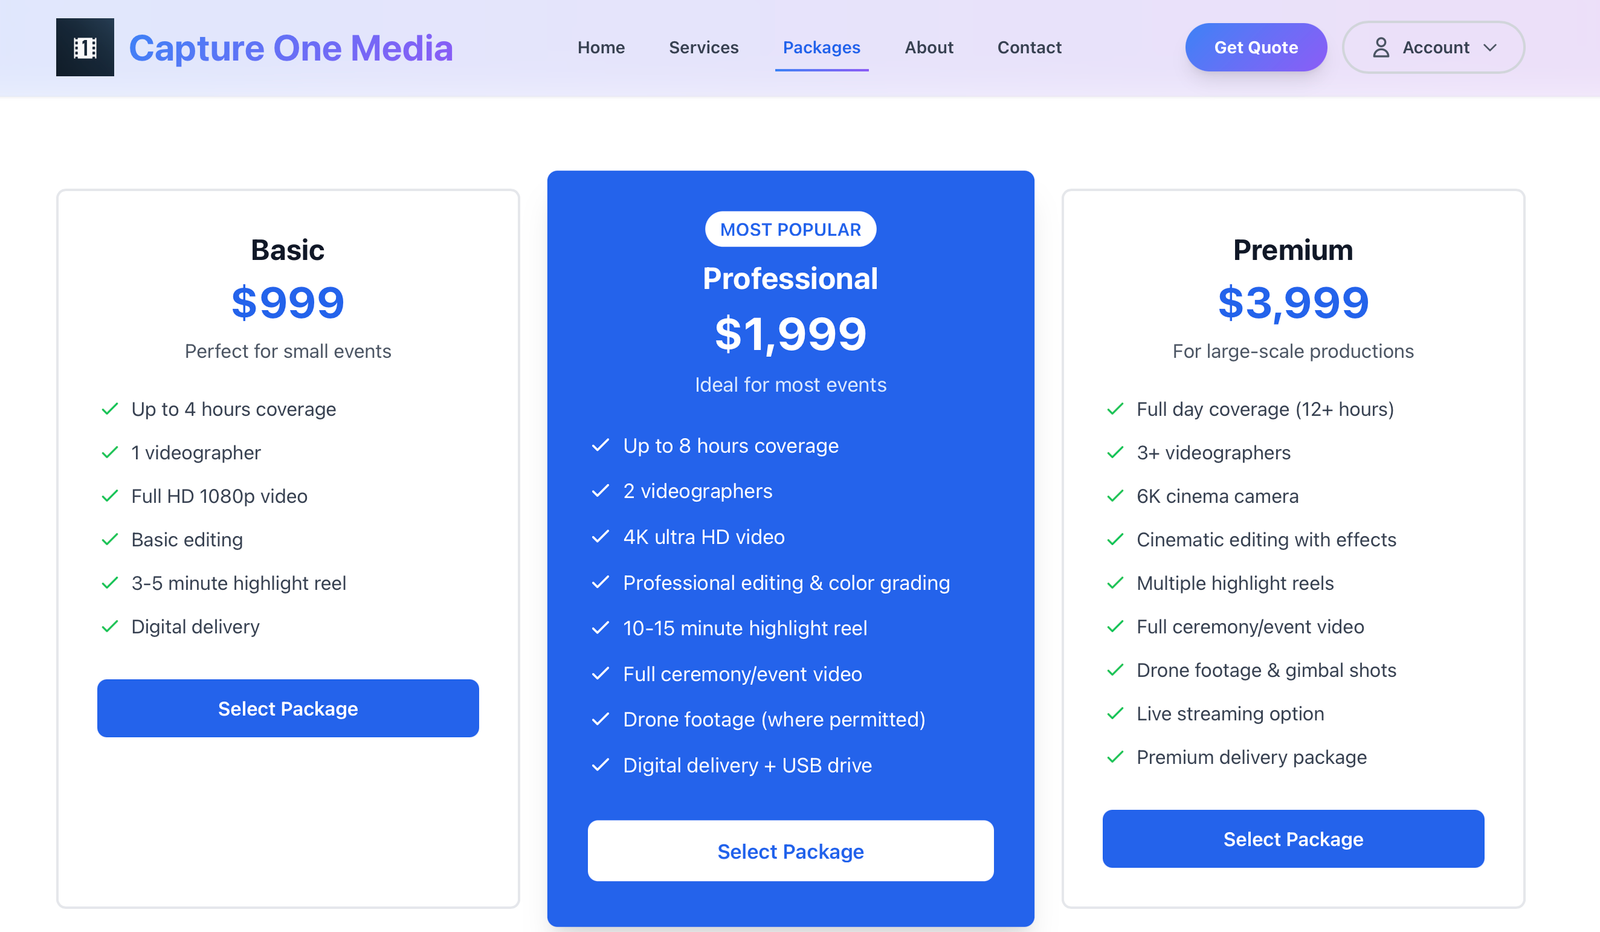Open the Packages navigation item
Image resolution: width=1600 pixels, height=932 pixels.
coord(821,47)
